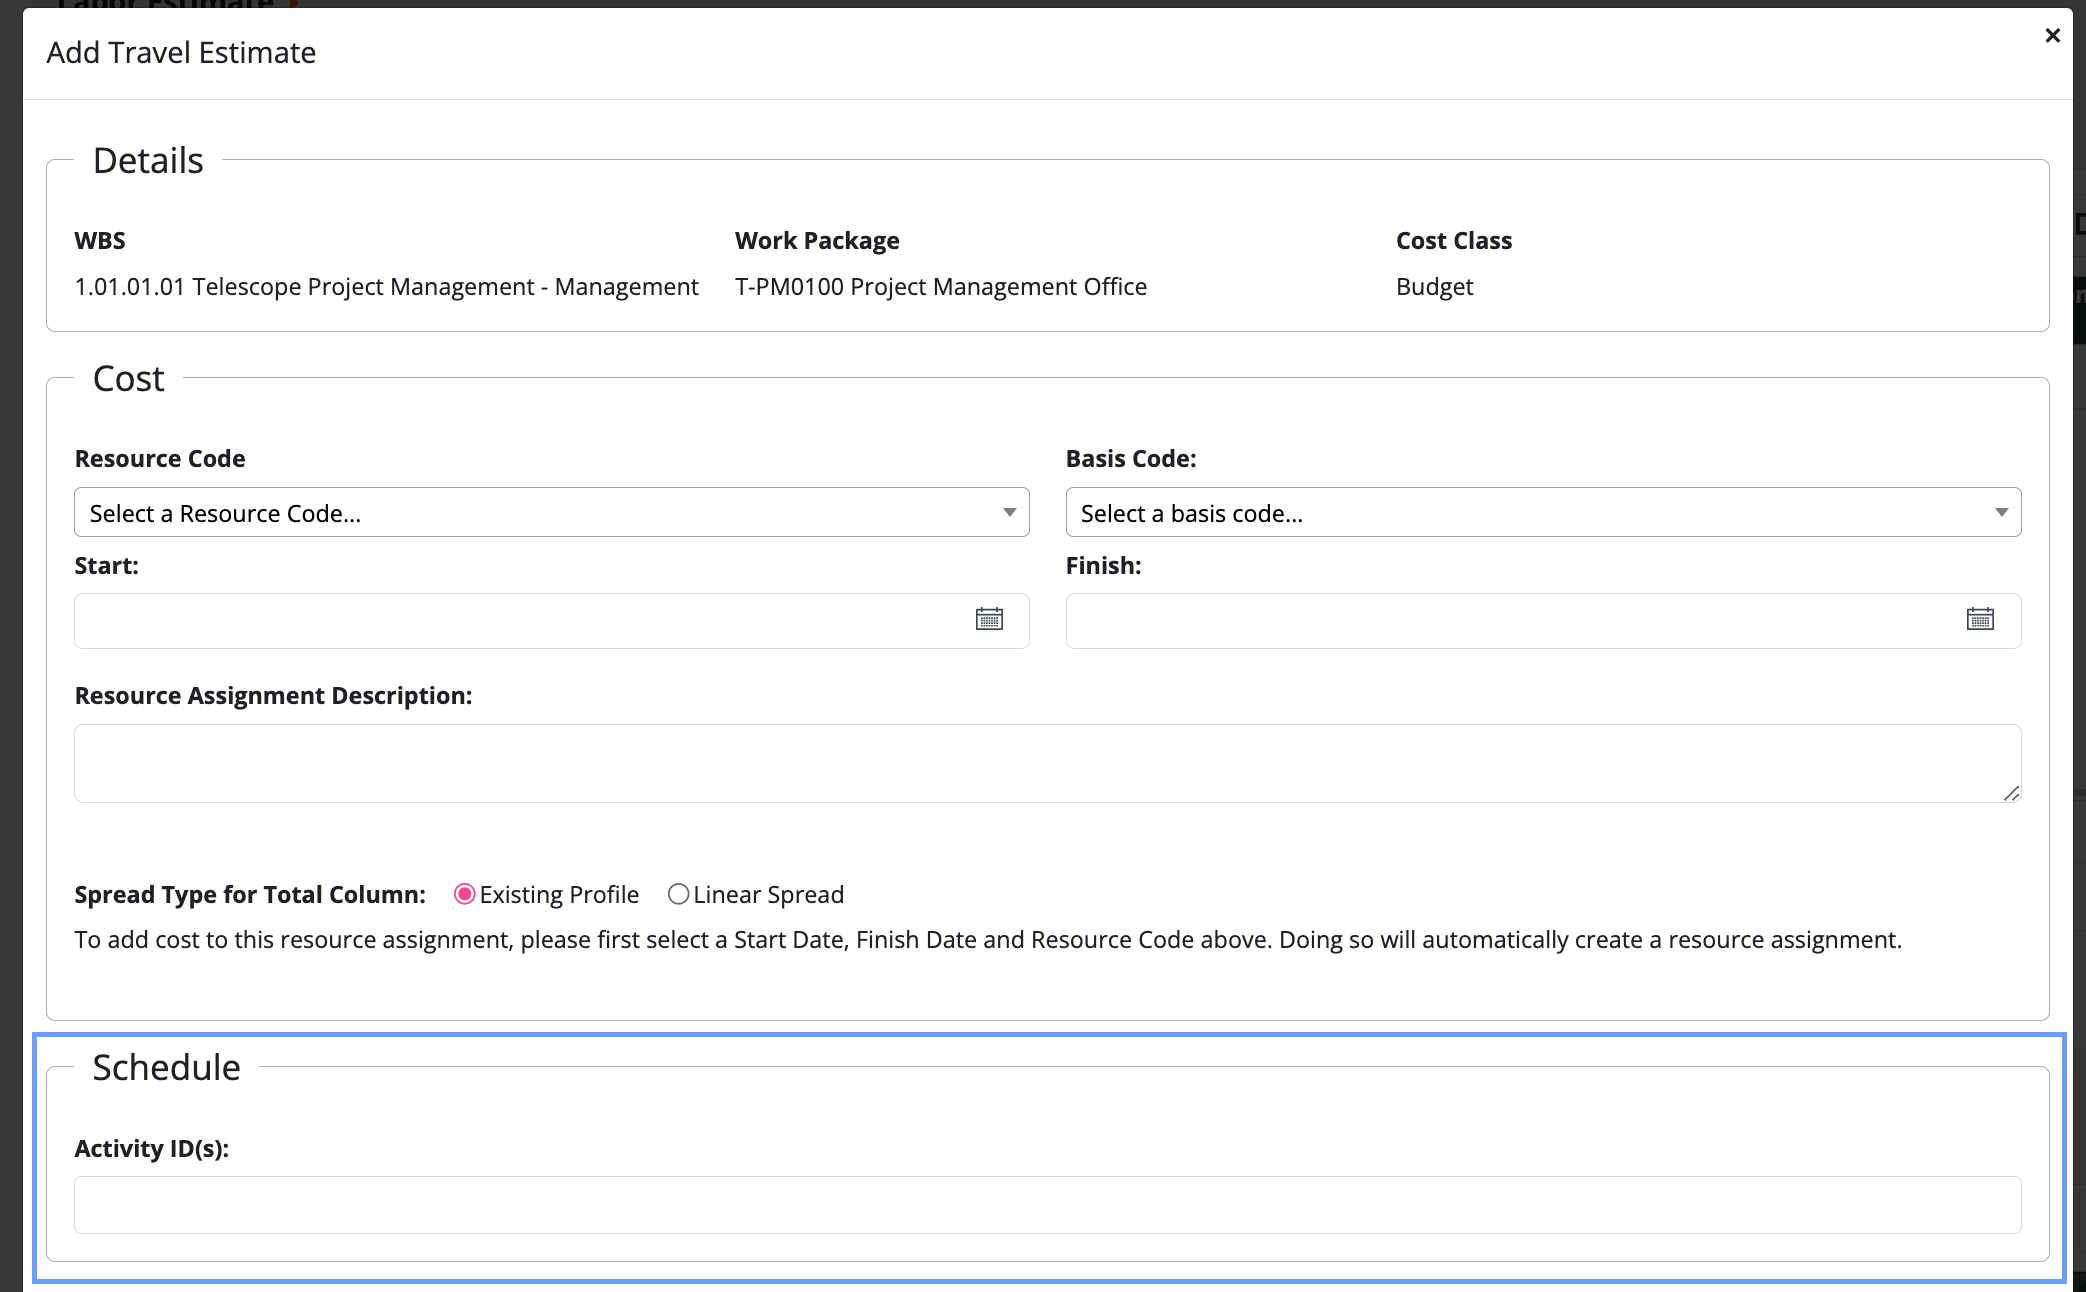Choose the Linear Spread radio option
Screen dimensions: 2086x1292
coord(678,894)
